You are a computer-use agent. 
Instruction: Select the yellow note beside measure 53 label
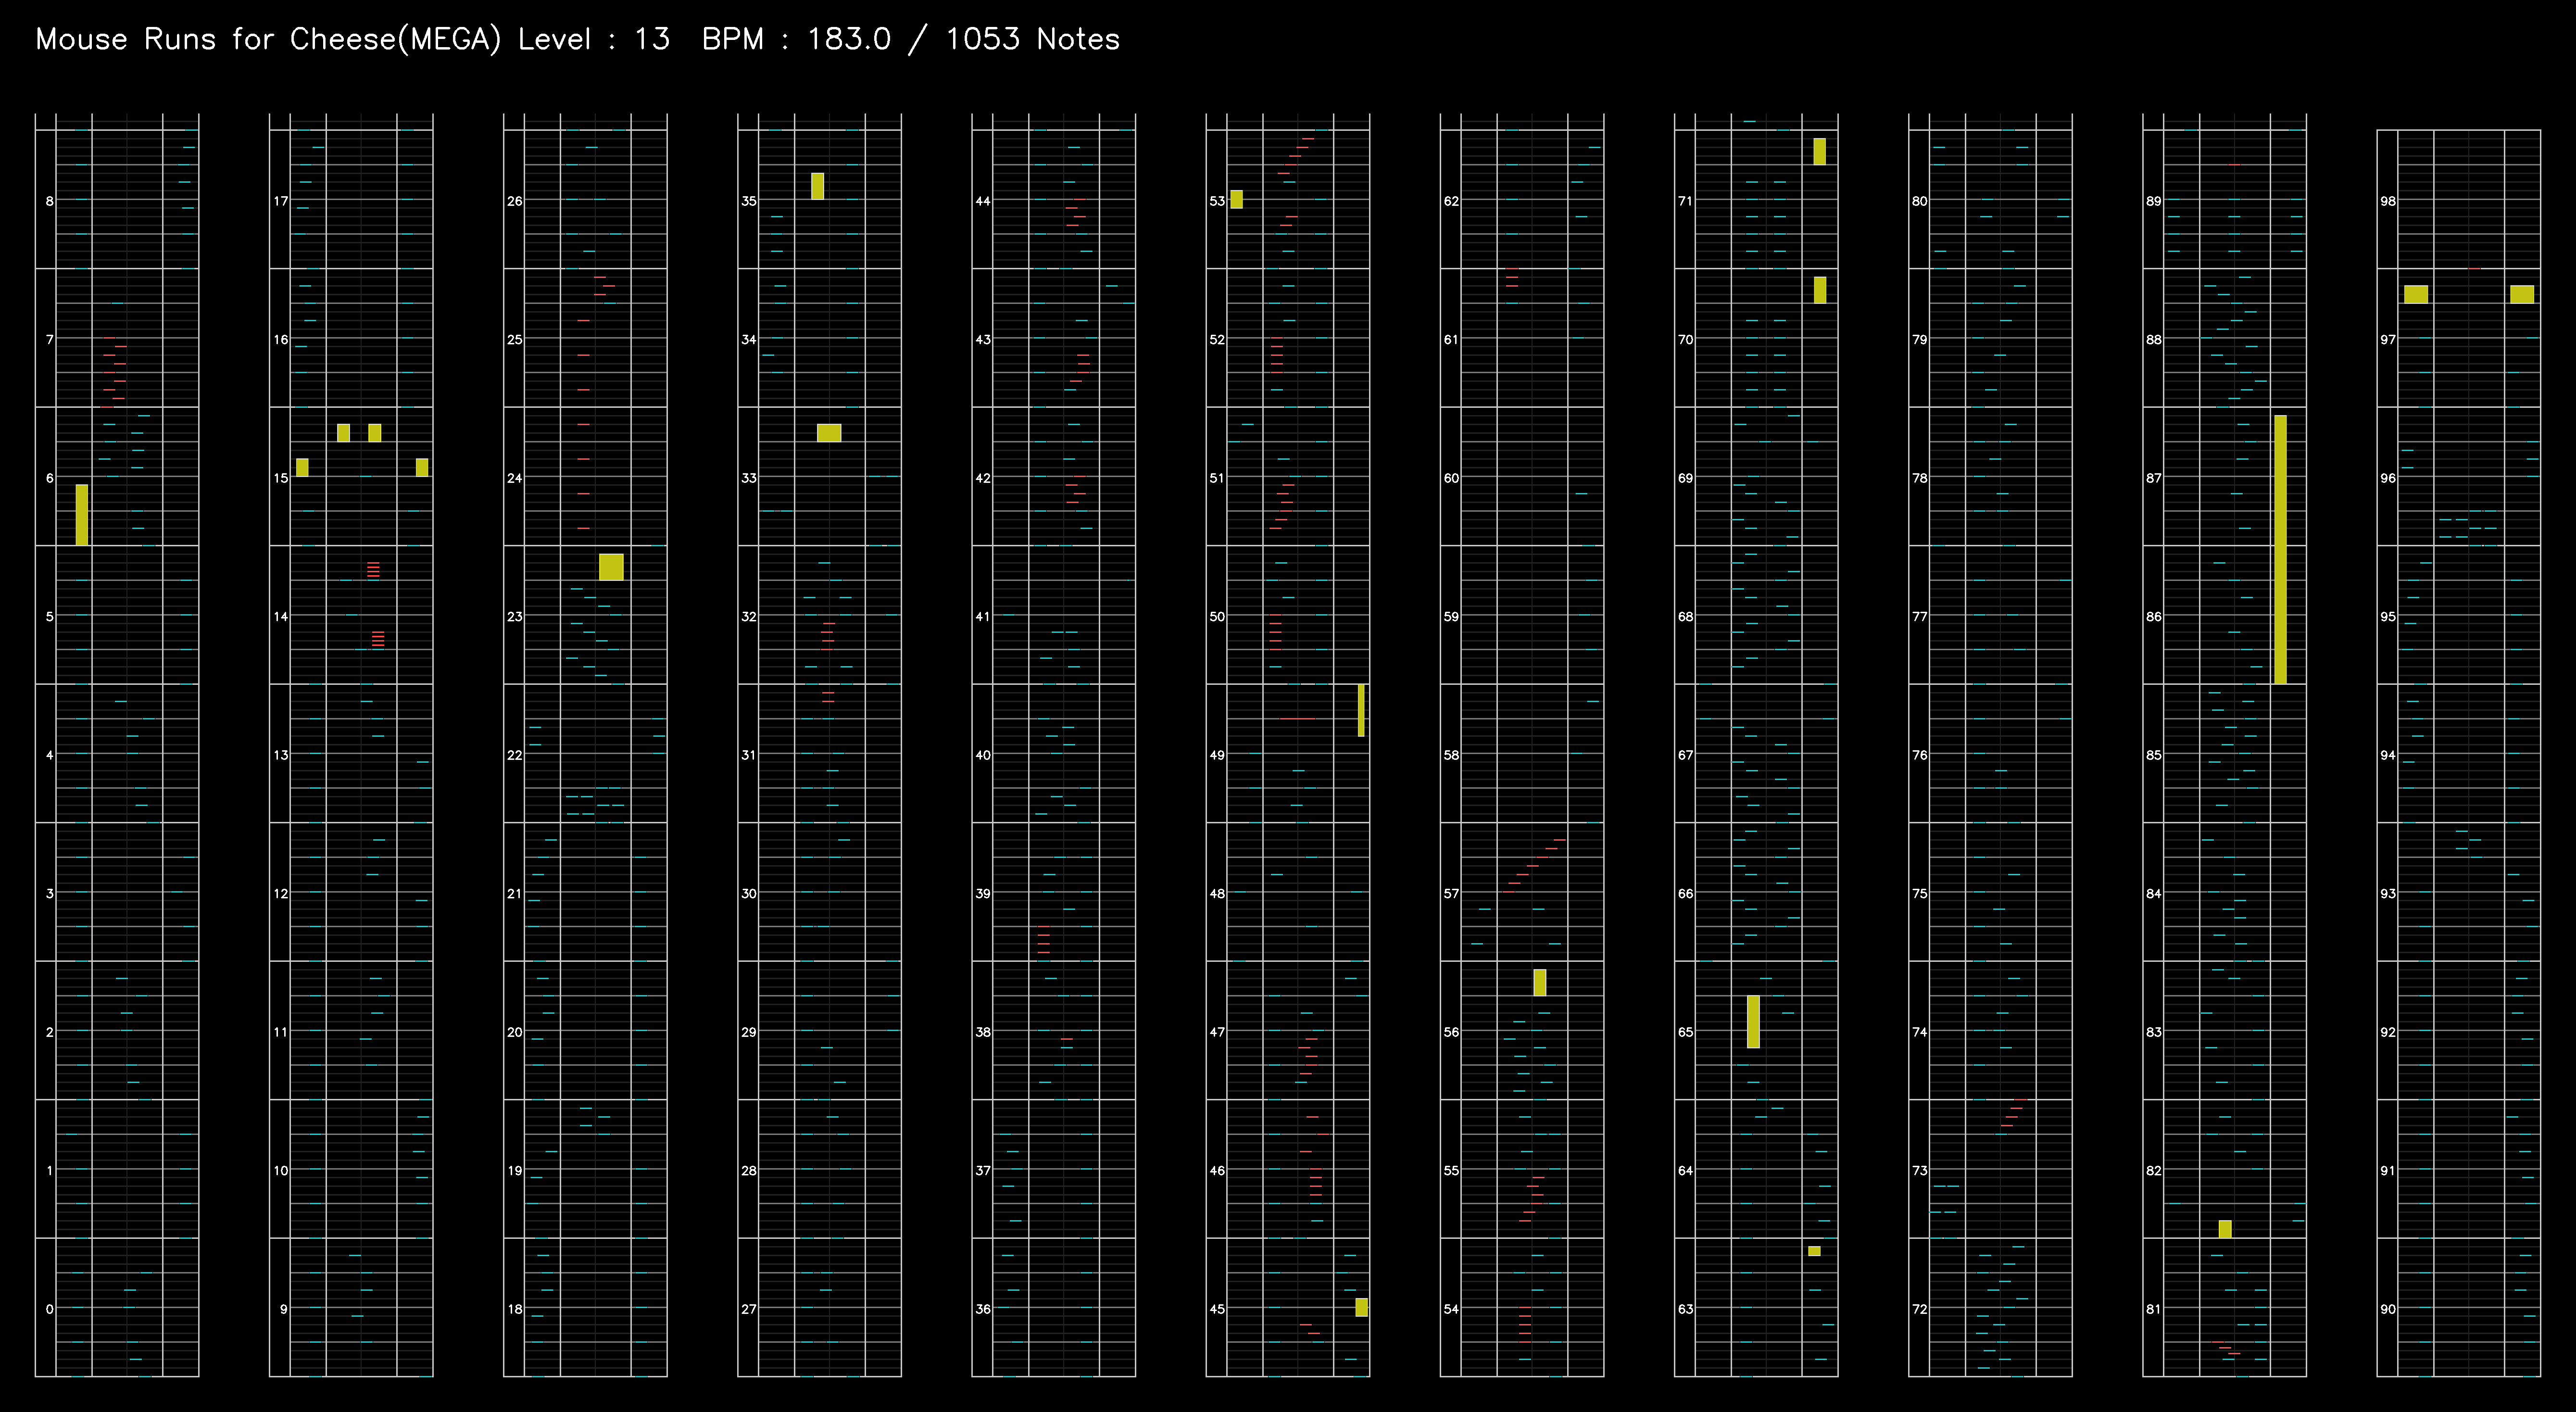(x=1236, y=199)
